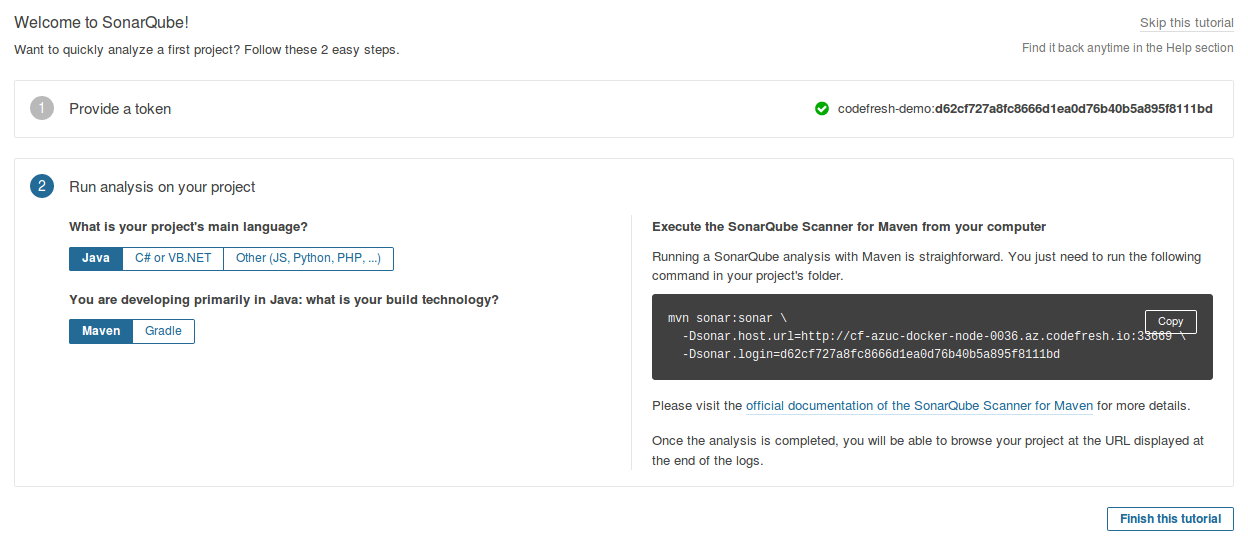Image resolution: width=1248 pixels, height=542 pixels.
Task: Click the Run analysis on your project header
Action: tap(162, 187)
